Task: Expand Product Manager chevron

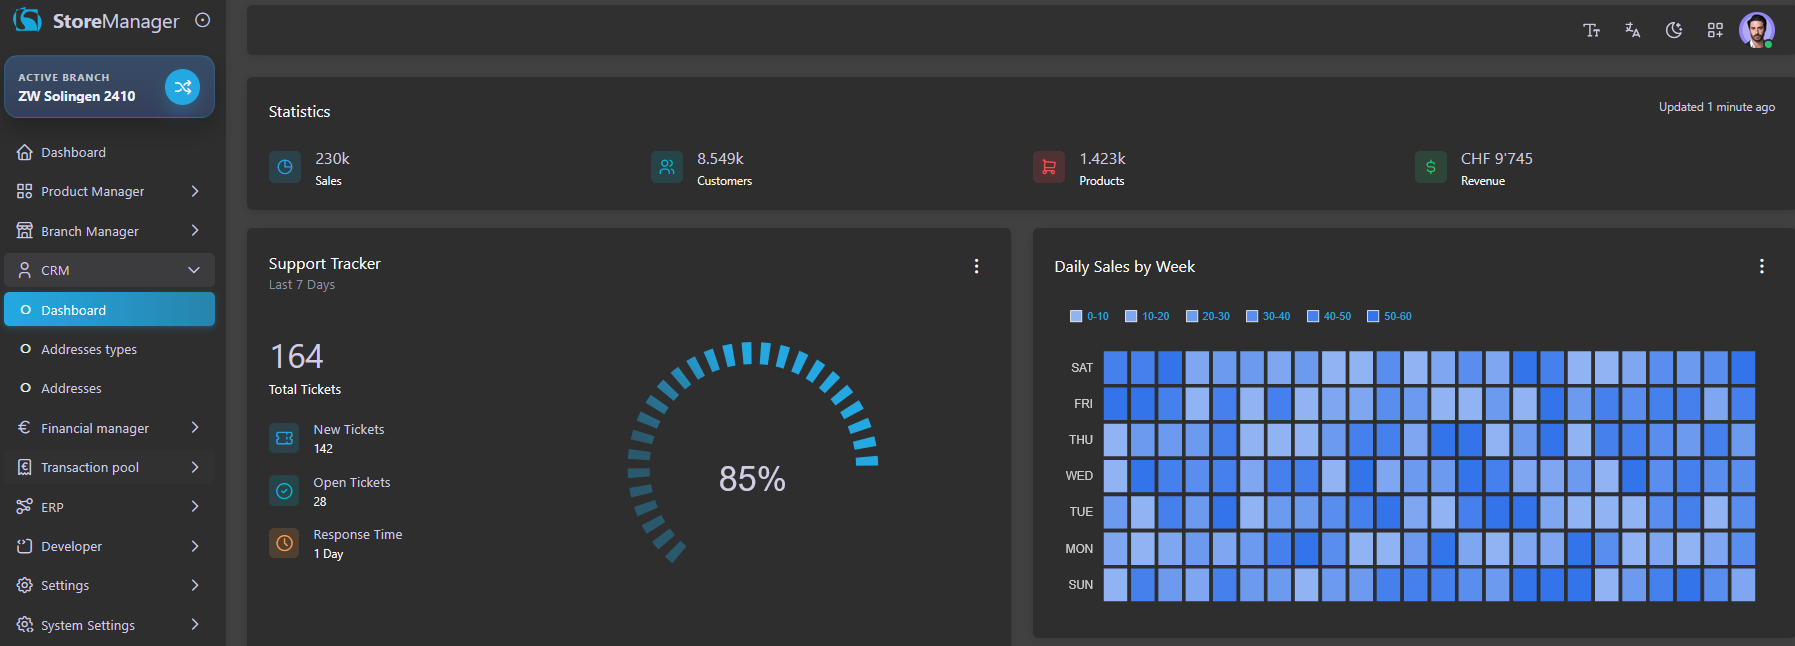Action: pos(195,191)
